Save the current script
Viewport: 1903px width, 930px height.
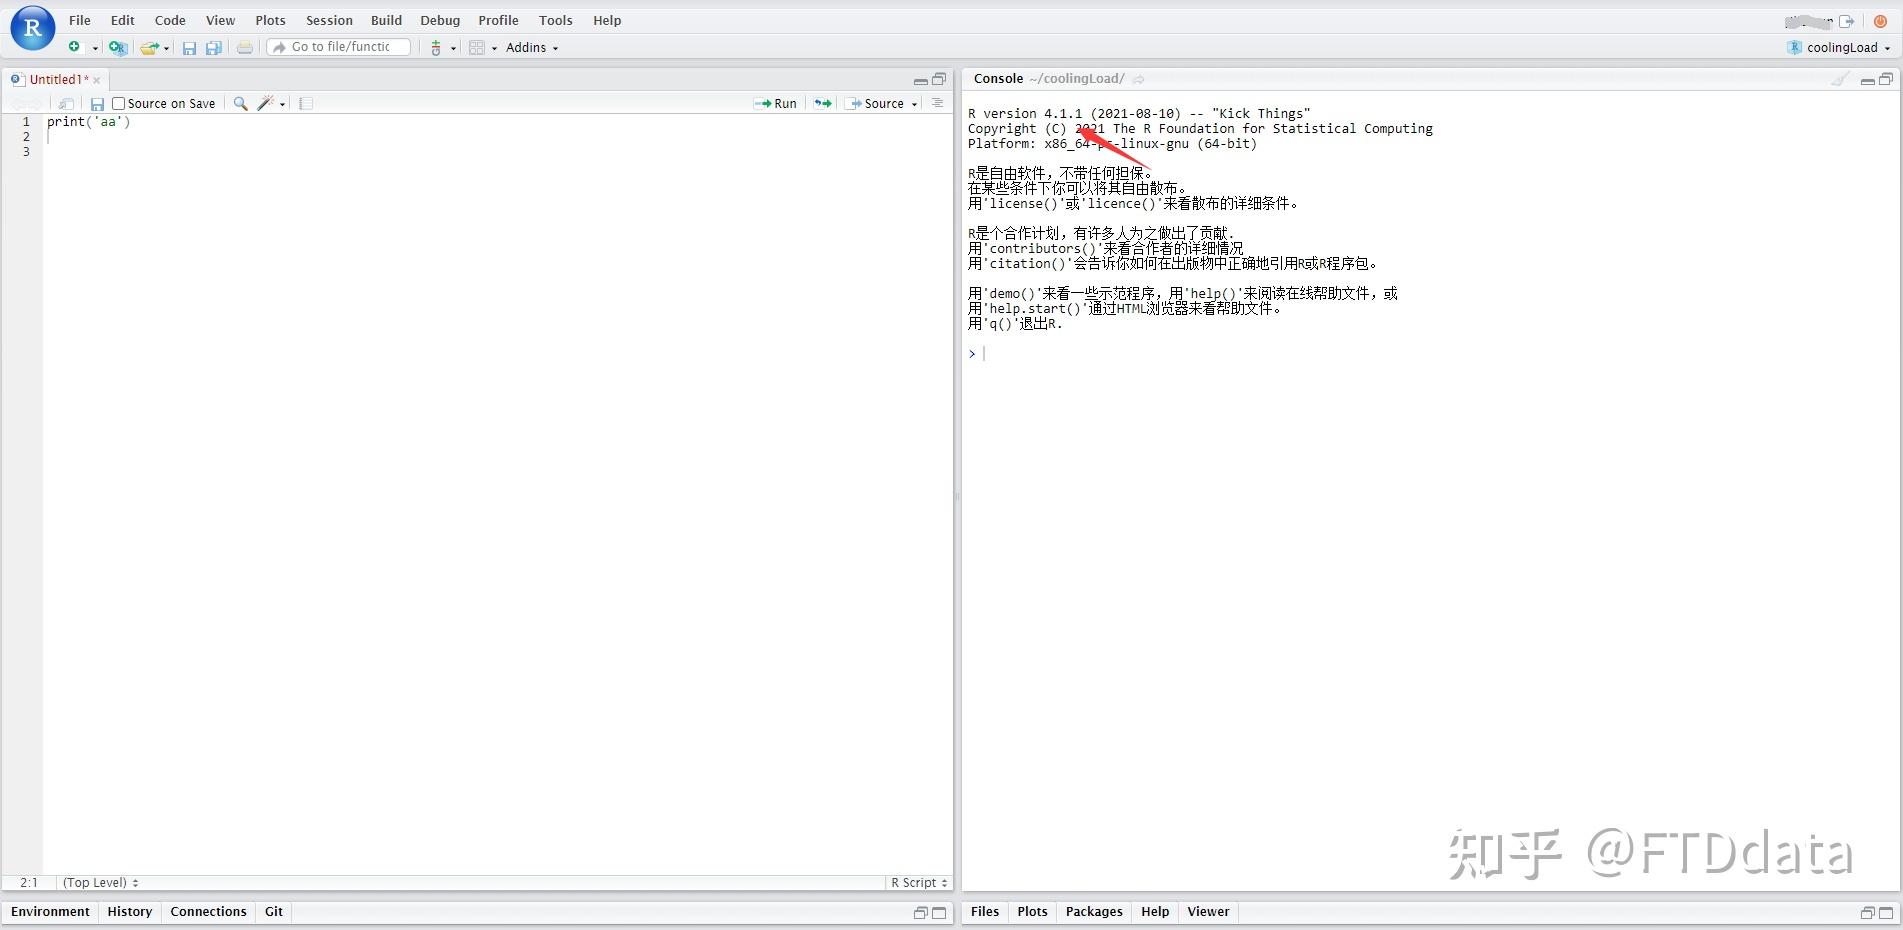click(189, 47)
